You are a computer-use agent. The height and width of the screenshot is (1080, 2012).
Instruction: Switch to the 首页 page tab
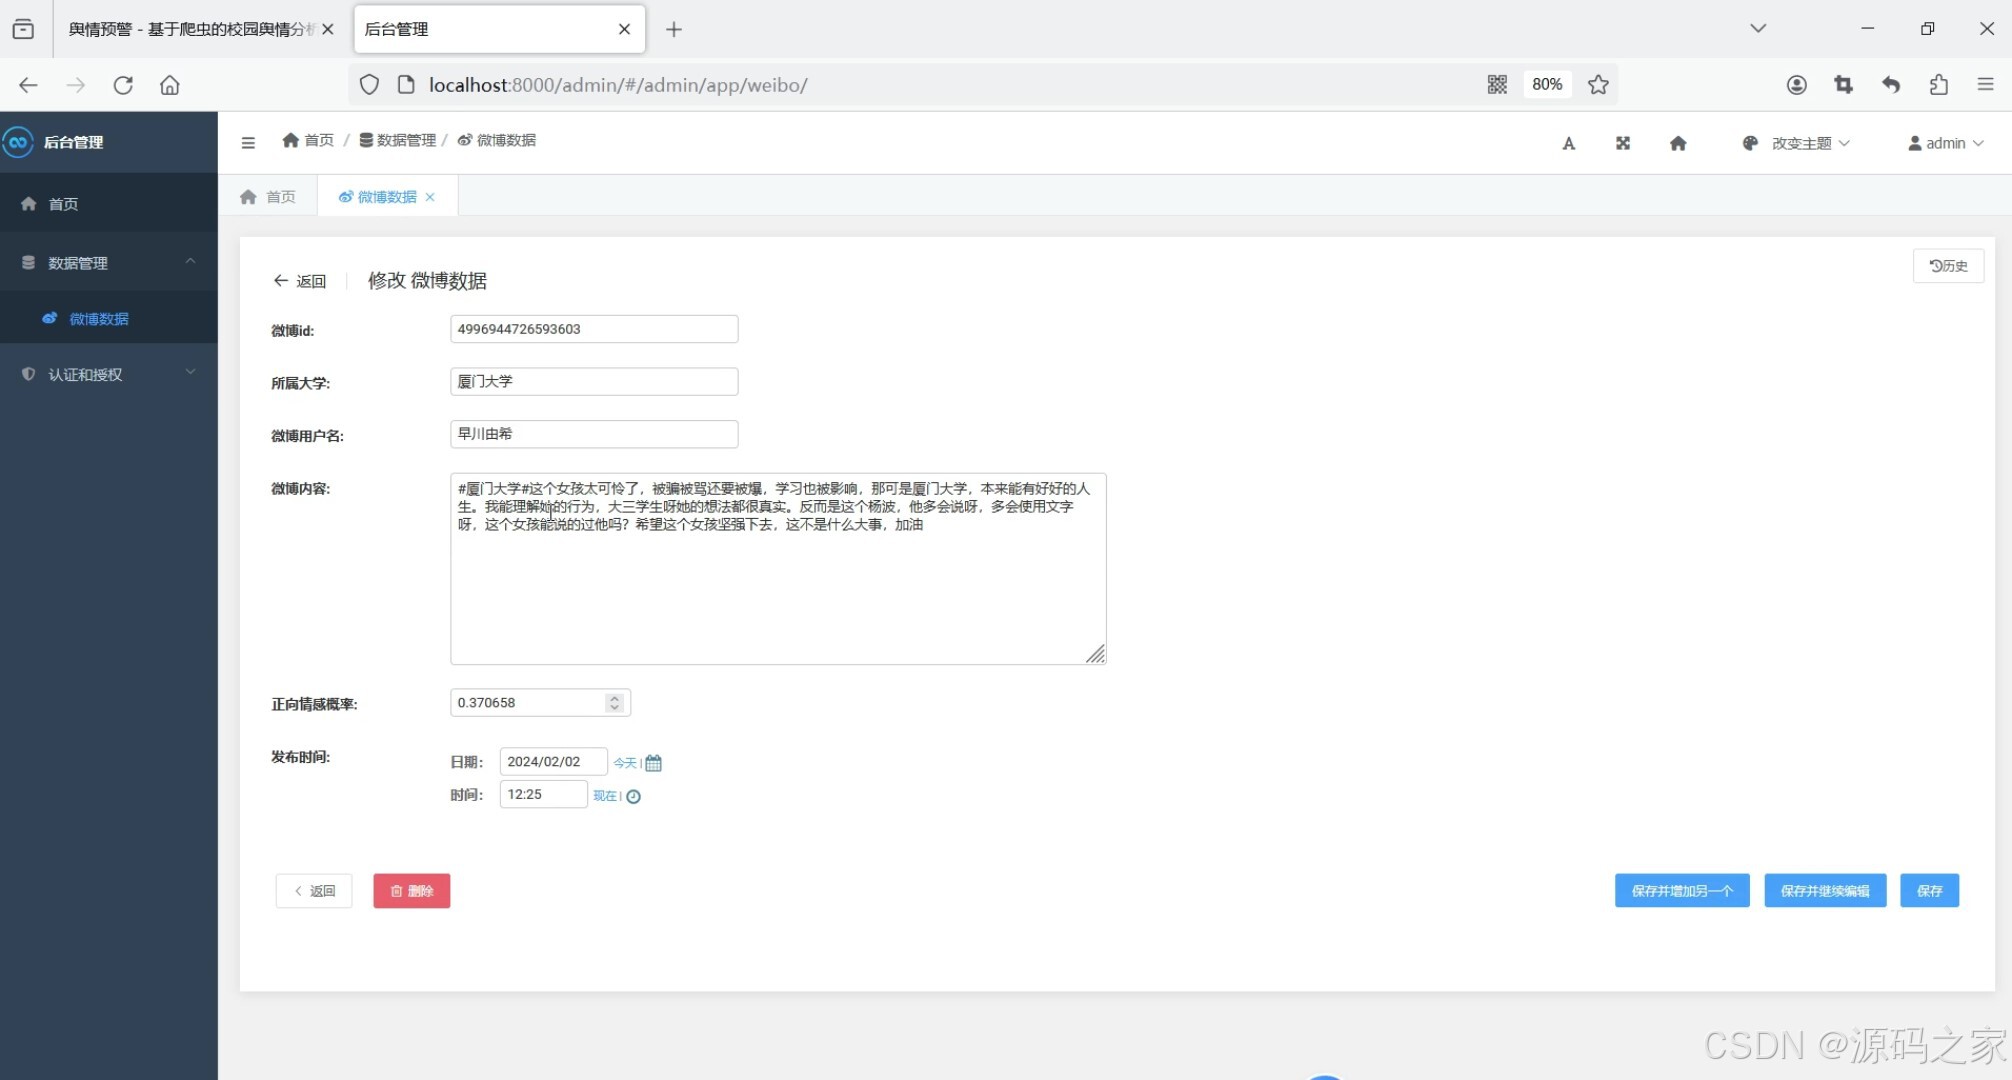coord(269,197)
